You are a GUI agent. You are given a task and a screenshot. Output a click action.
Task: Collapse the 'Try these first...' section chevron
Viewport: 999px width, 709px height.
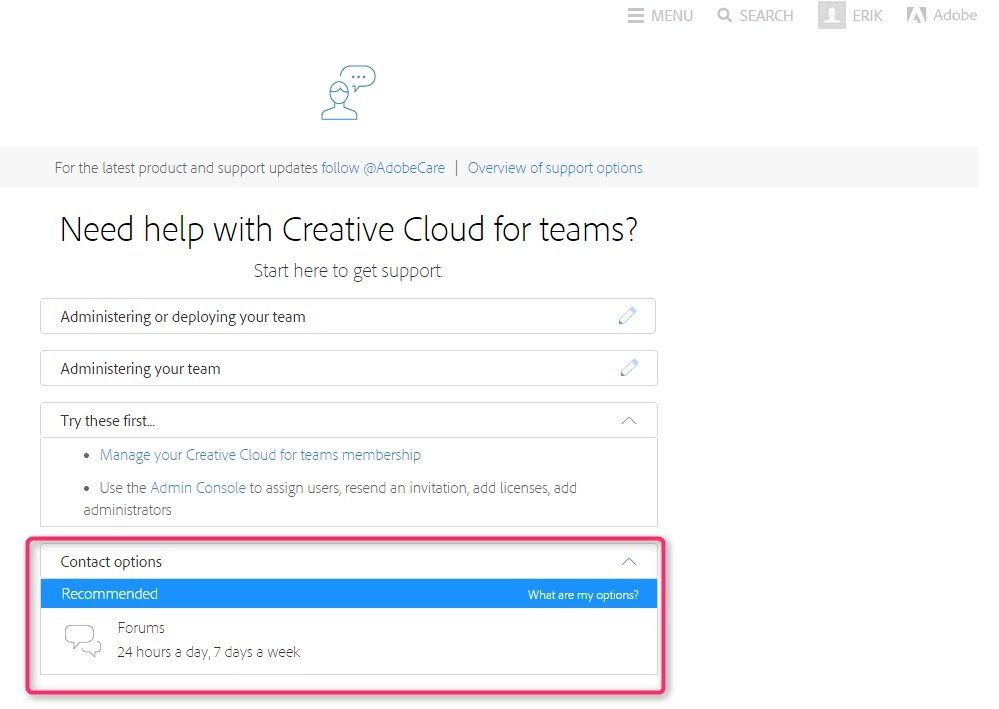629,420
